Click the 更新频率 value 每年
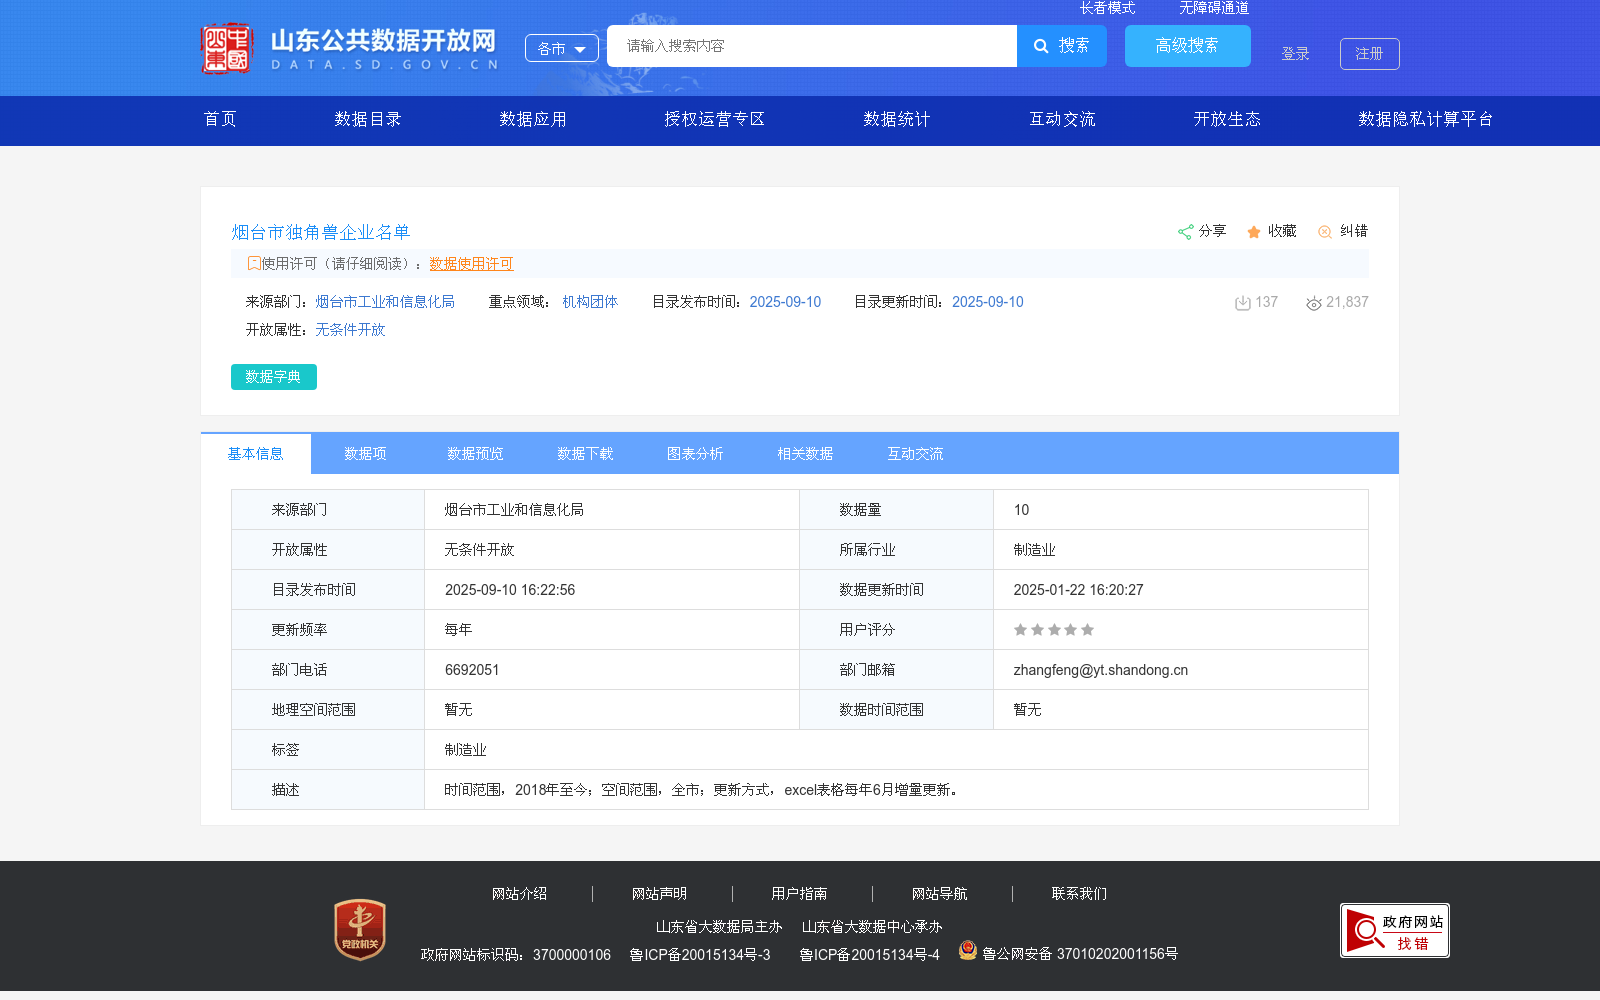The width and height of the screenshot is (1600, 1000). click(x=459, y=630)
